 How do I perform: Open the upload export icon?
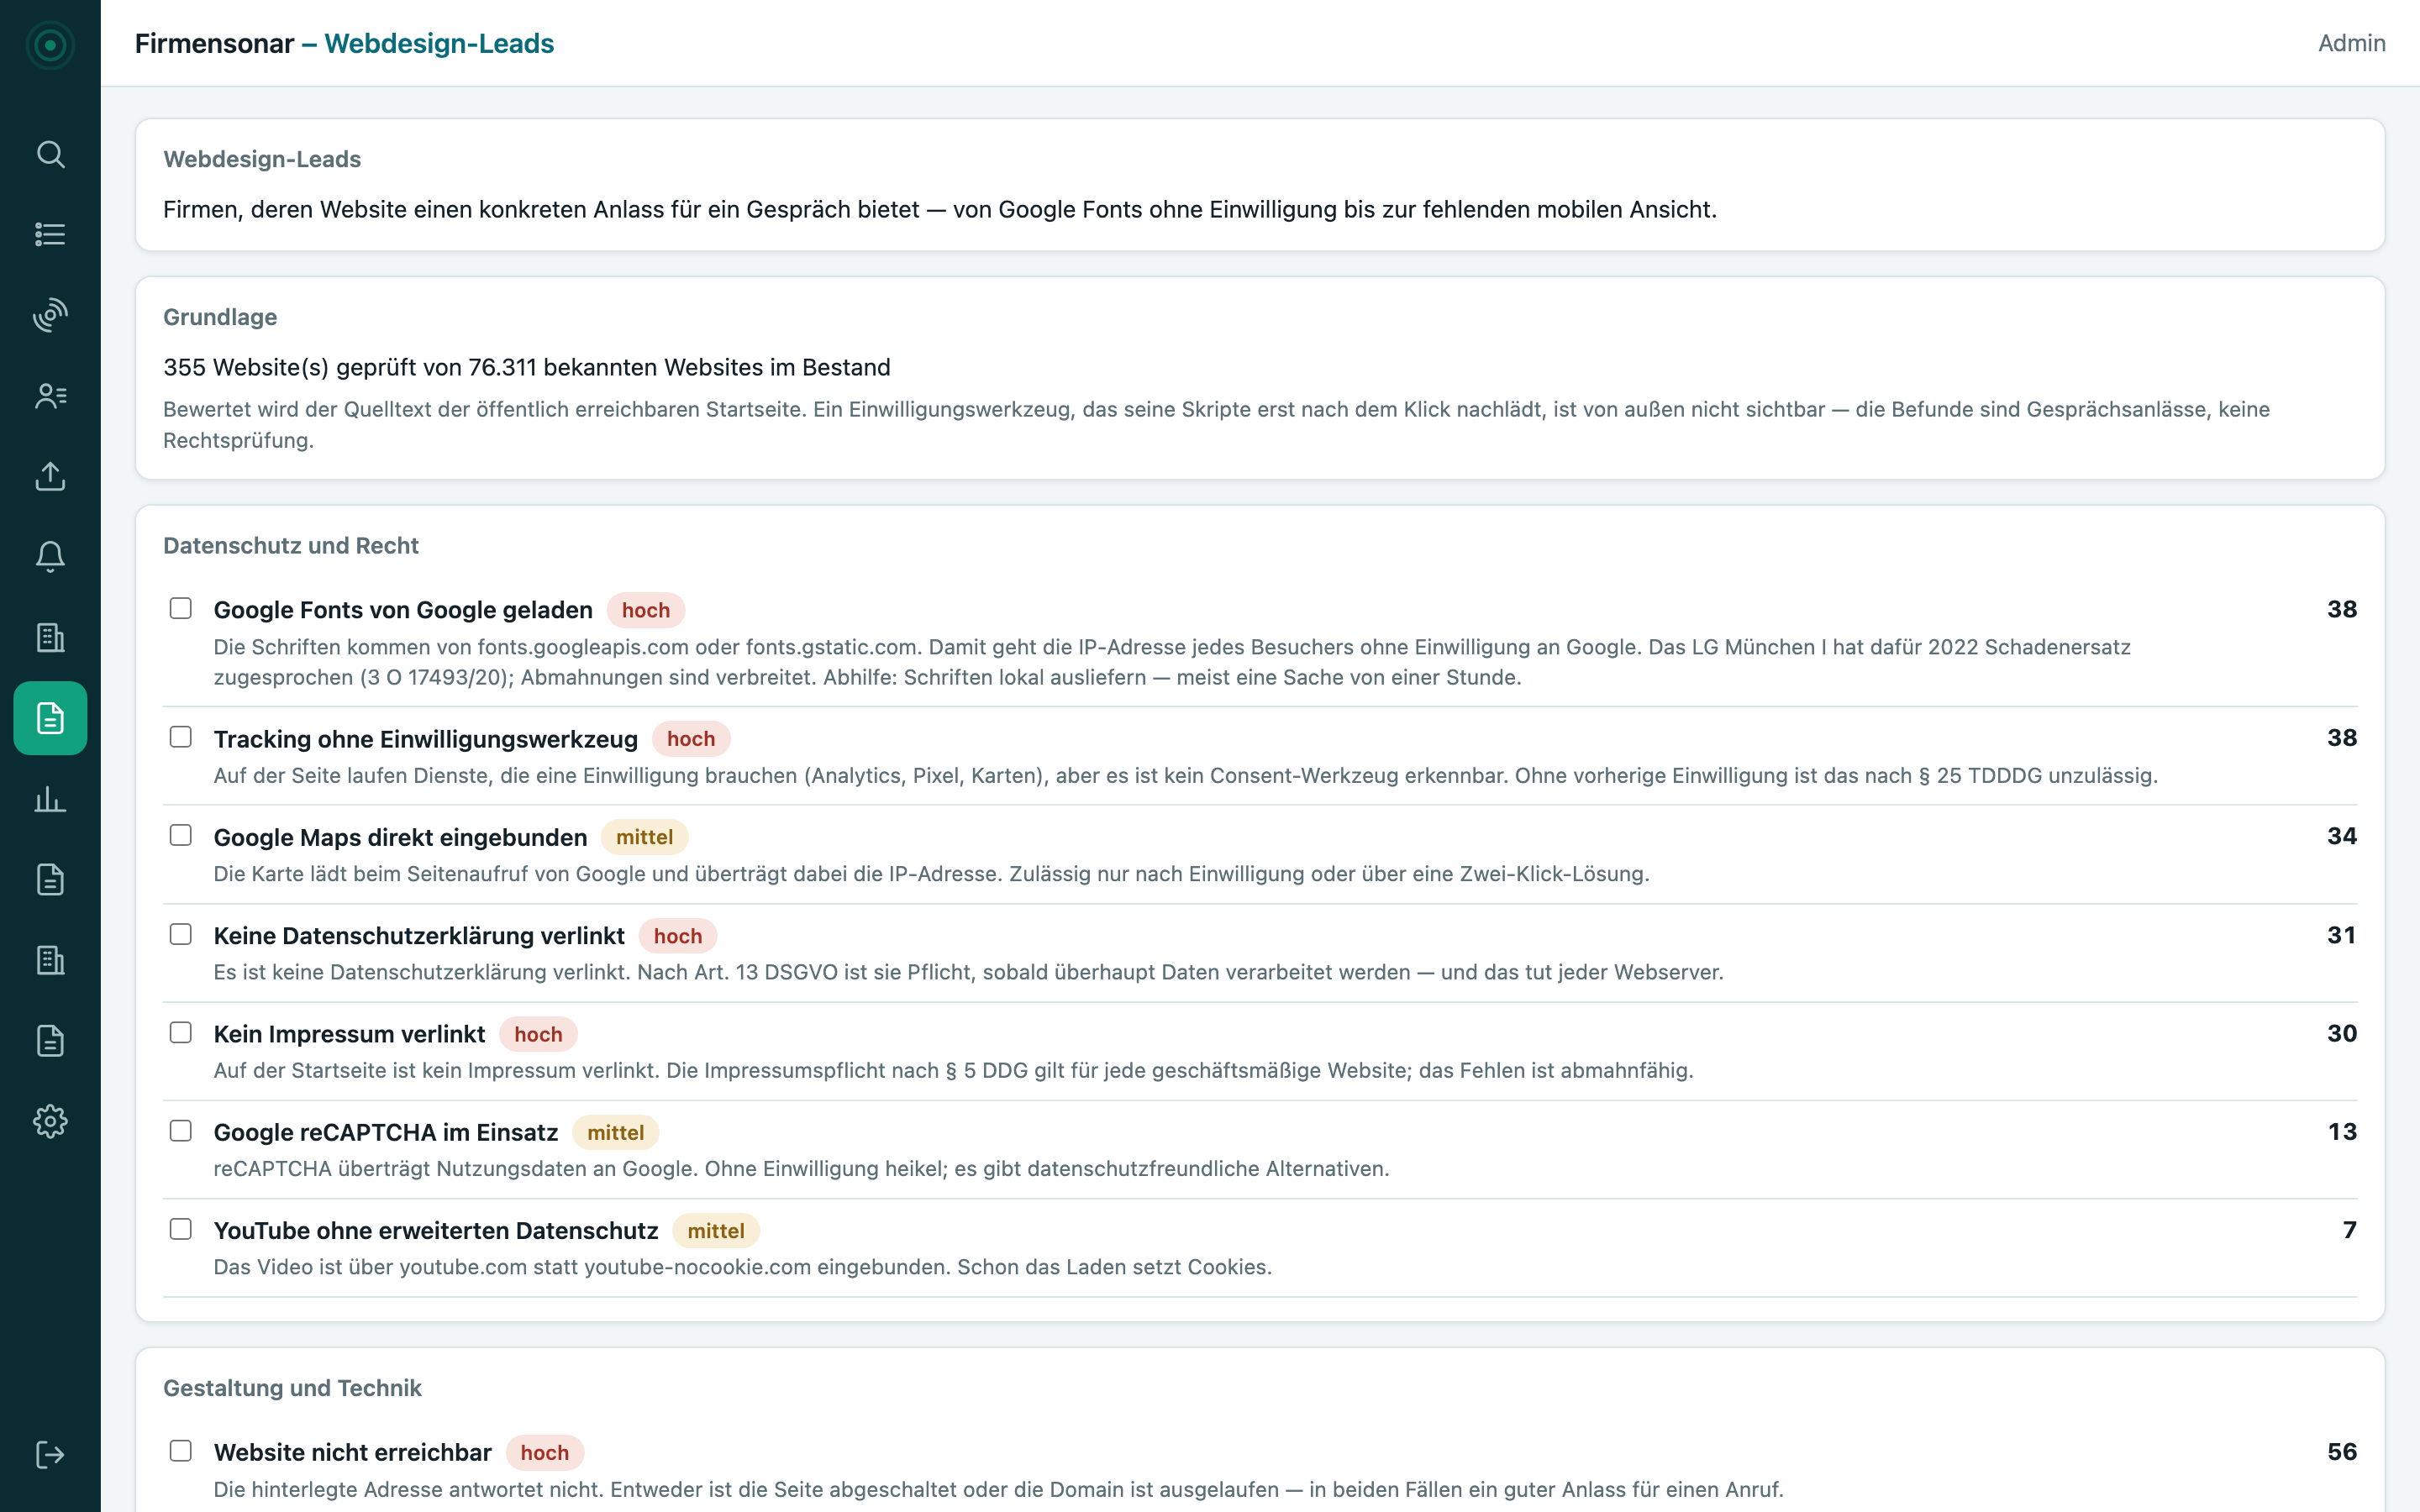tap(50, 476)
